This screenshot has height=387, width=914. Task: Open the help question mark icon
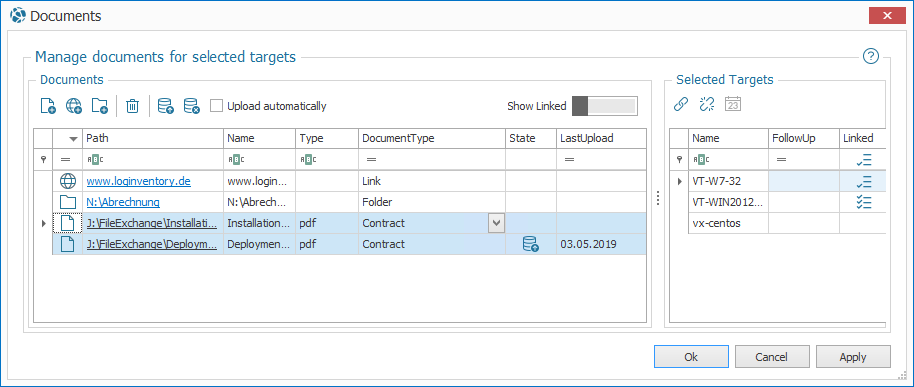click(870, 56)
